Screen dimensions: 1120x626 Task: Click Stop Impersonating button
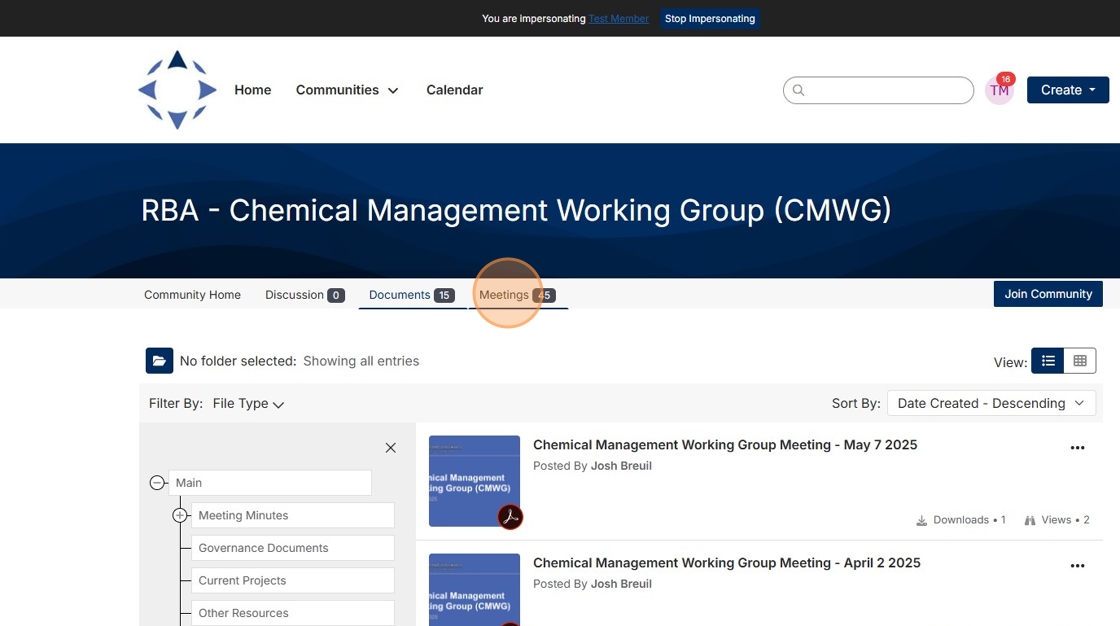(x=709, y=19)
